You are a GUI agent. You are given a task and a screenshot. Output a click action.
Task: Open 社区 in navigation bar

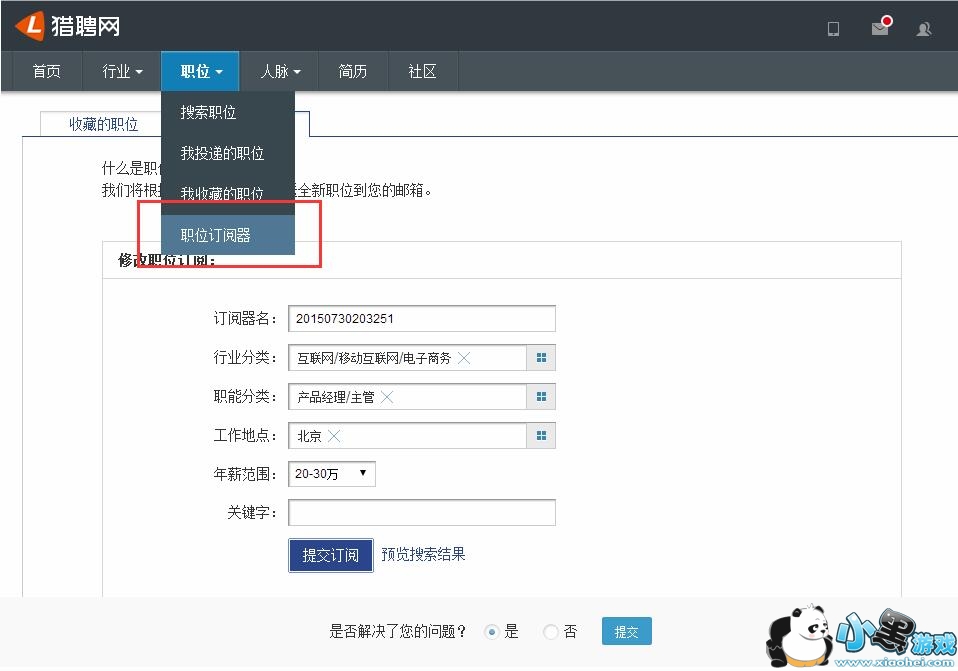coord(422,72)
